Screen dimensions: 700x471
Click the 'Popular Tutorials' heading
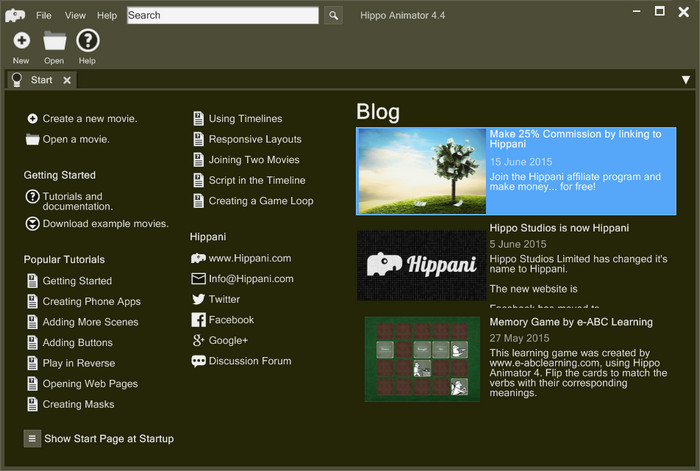pyautogui.click(x=64, y=259)
